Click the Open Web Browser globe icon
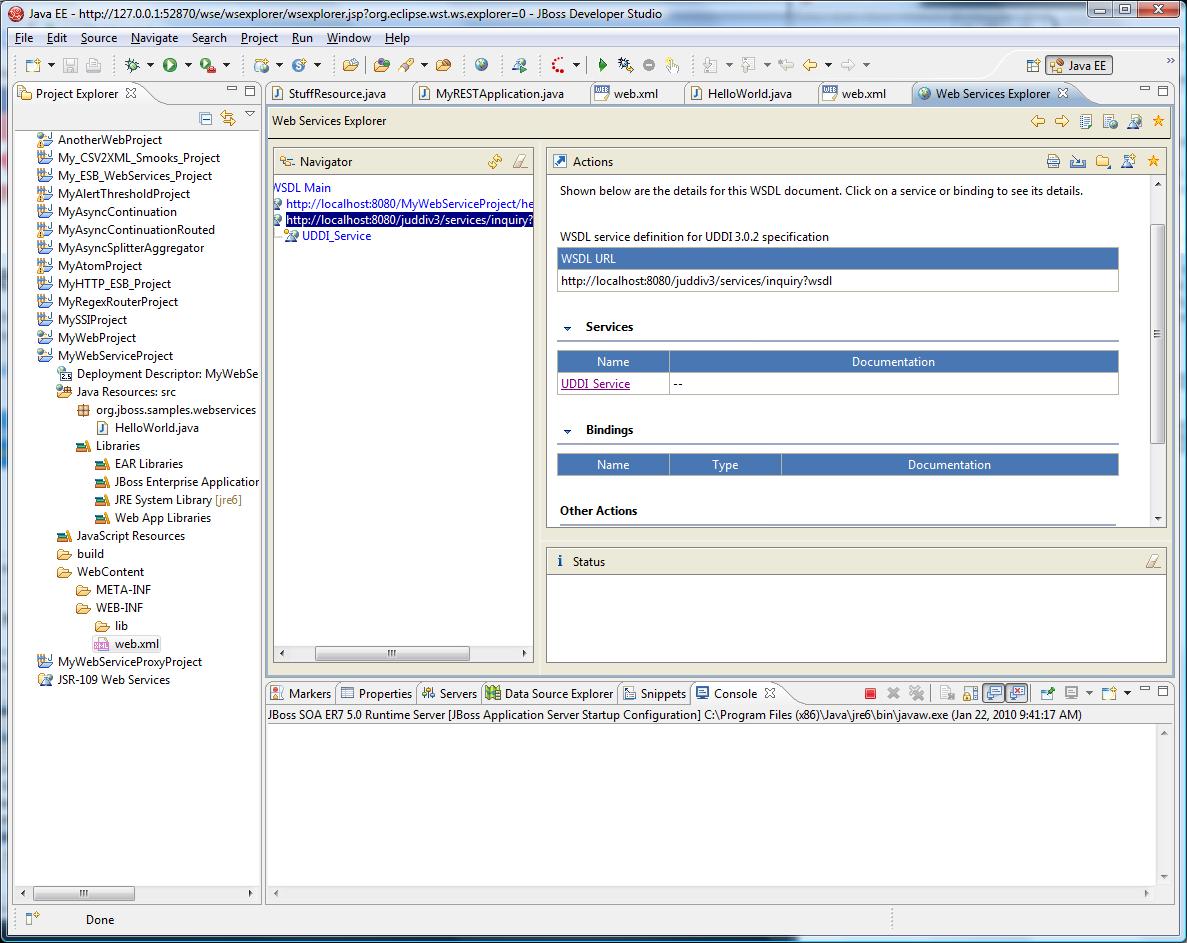 [x=482, y=65]
